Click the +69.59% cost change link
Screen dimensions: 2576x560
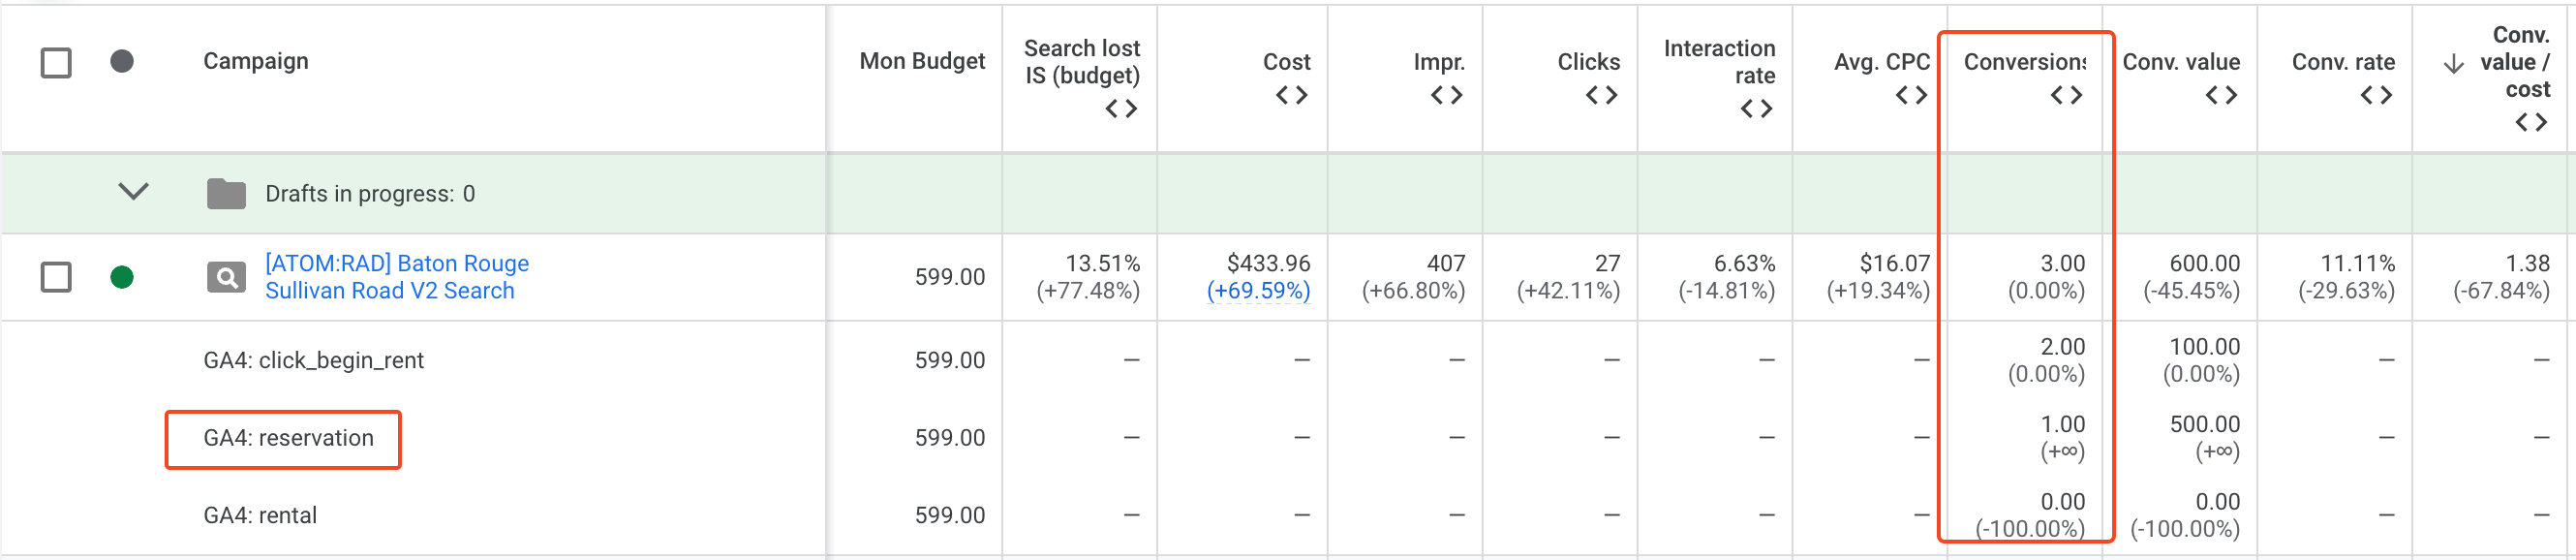pos(1258,291)
